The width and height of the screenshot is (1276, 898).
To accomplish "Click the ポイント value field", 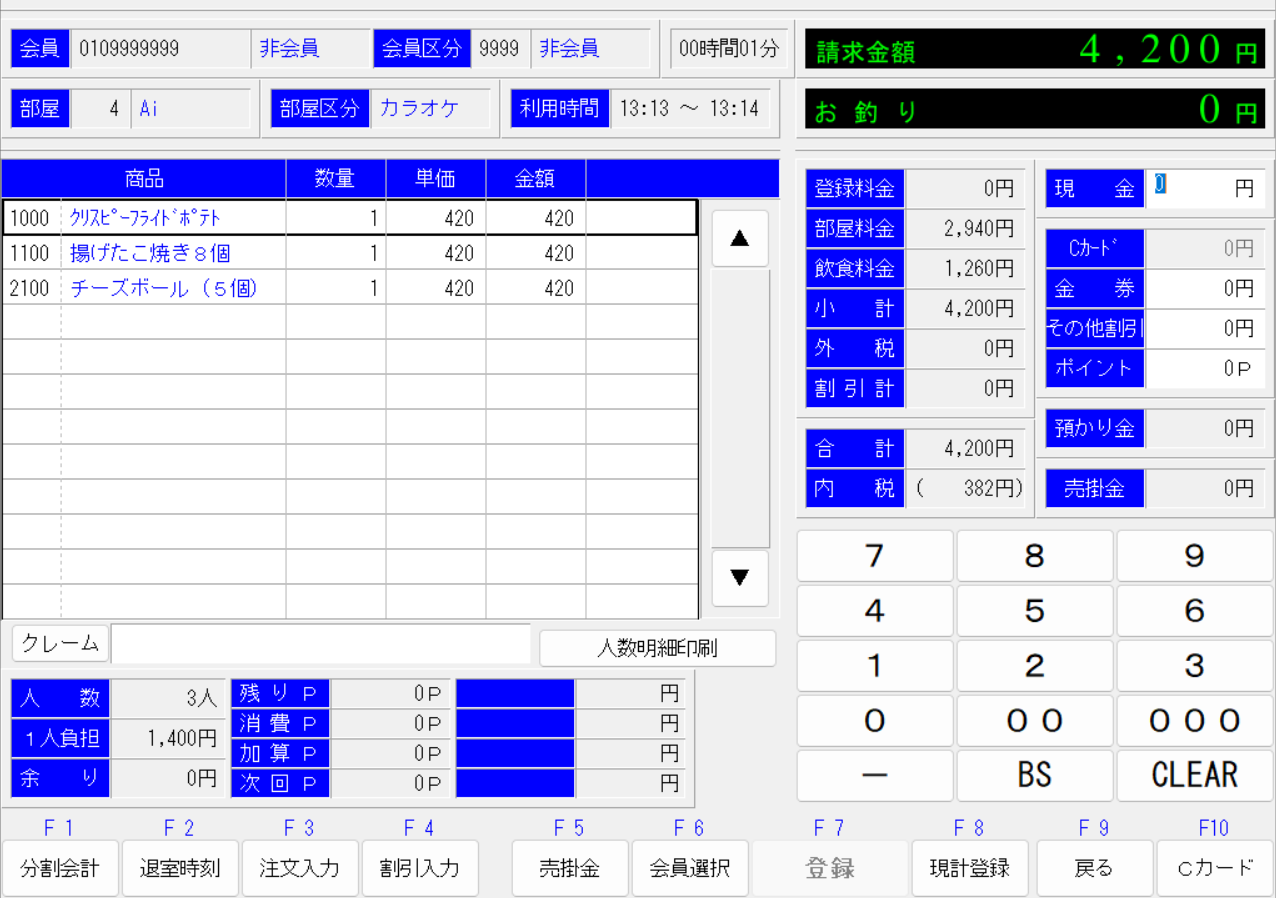I will click(x=1203, y=369).
